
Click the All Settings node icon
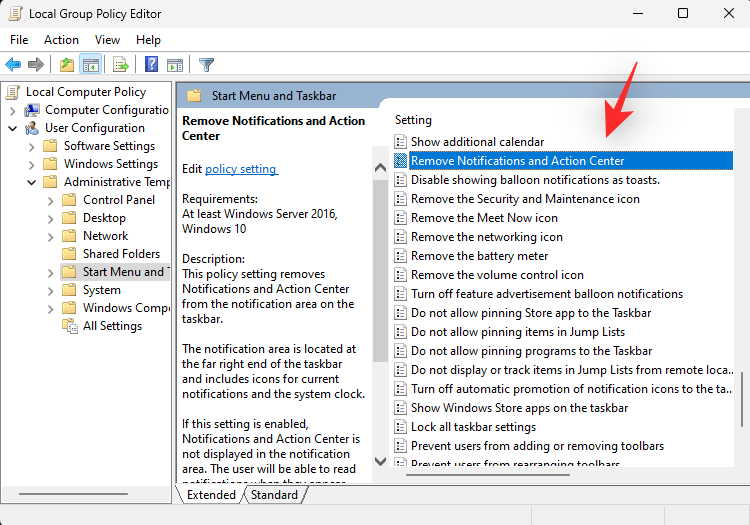coord(70,326)
